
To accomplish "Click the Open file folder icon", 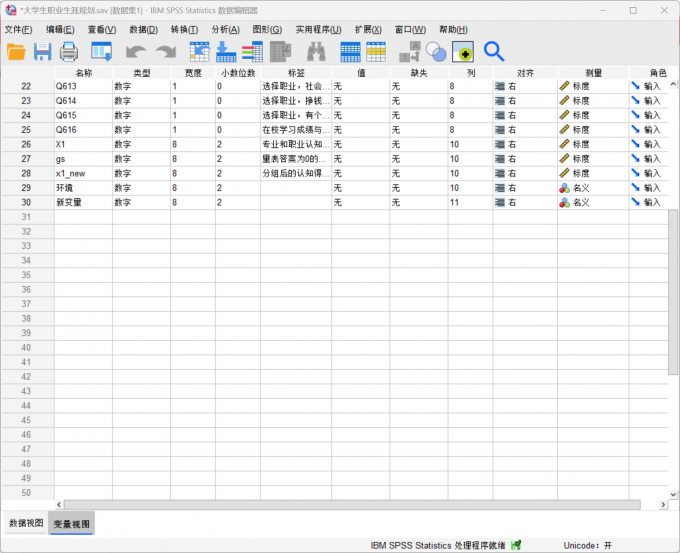I will pyautogui.click(x=17, y=52).
